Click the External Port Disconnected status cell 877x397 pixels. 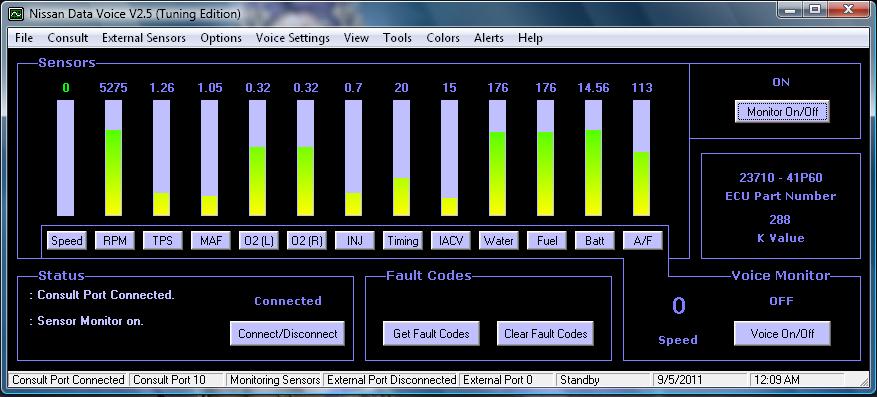[391, 380]
